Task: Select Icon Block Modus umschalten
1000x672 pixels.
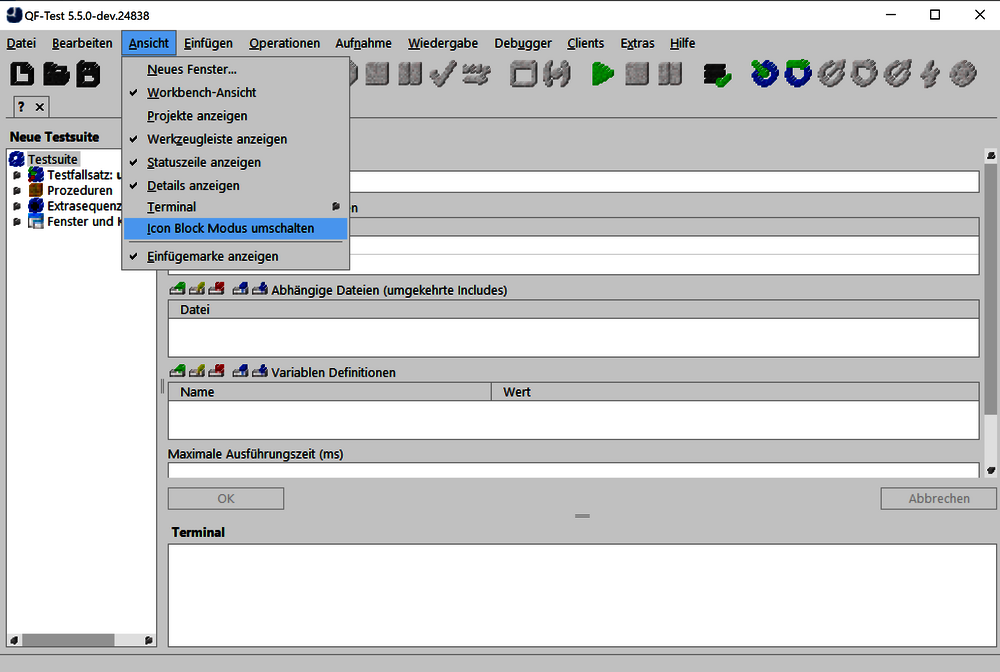Action: [230, 228]
